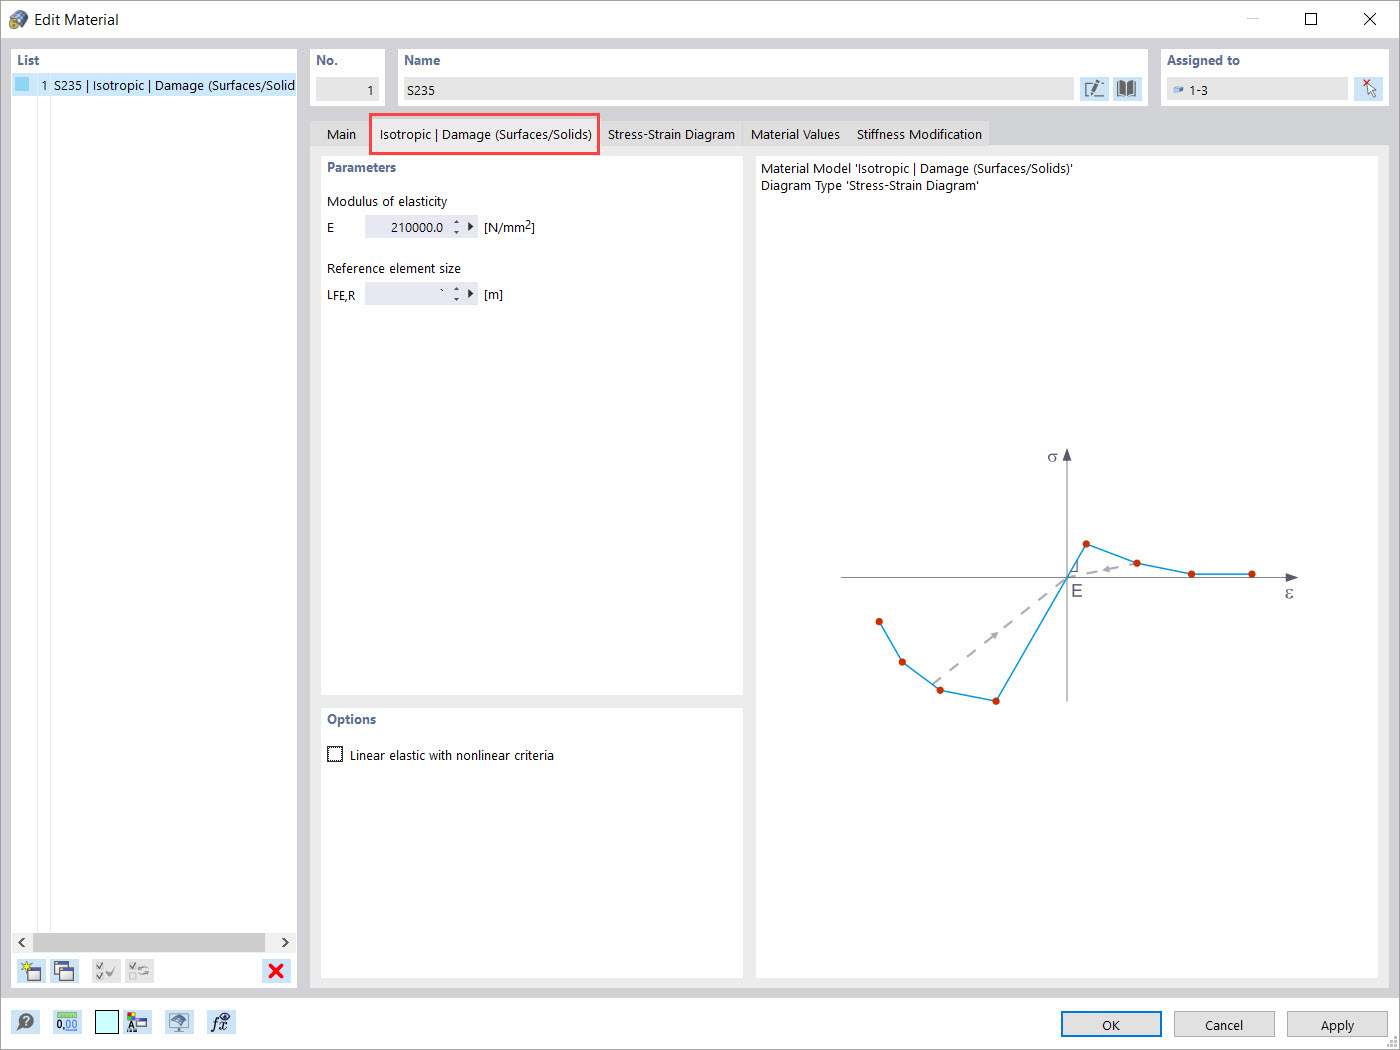Image resolution: width=1400 pixels, height=1050 pixels.
Task: Go to the Material Values tab
Action: pyautogui.click(x=795, y=134)
